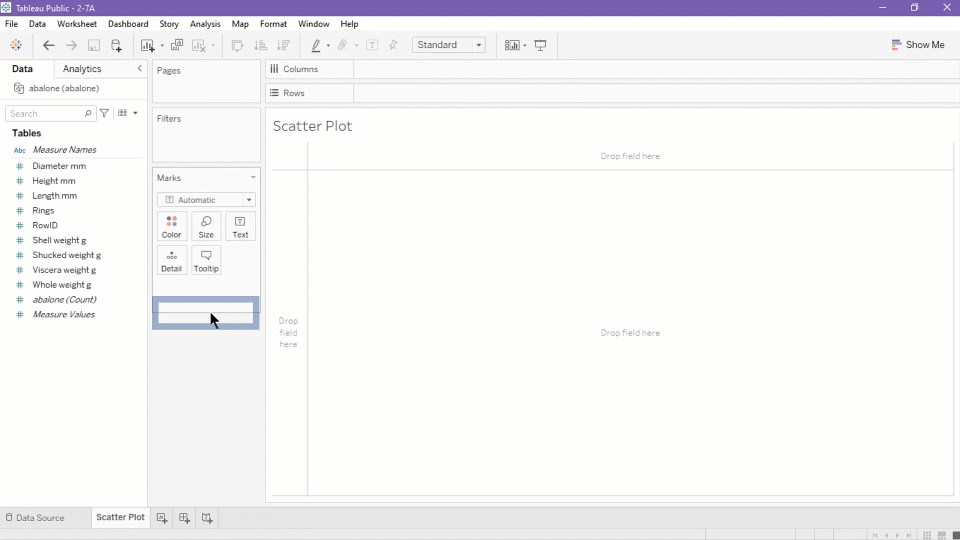Click the Text marks card button

point(240,227)
